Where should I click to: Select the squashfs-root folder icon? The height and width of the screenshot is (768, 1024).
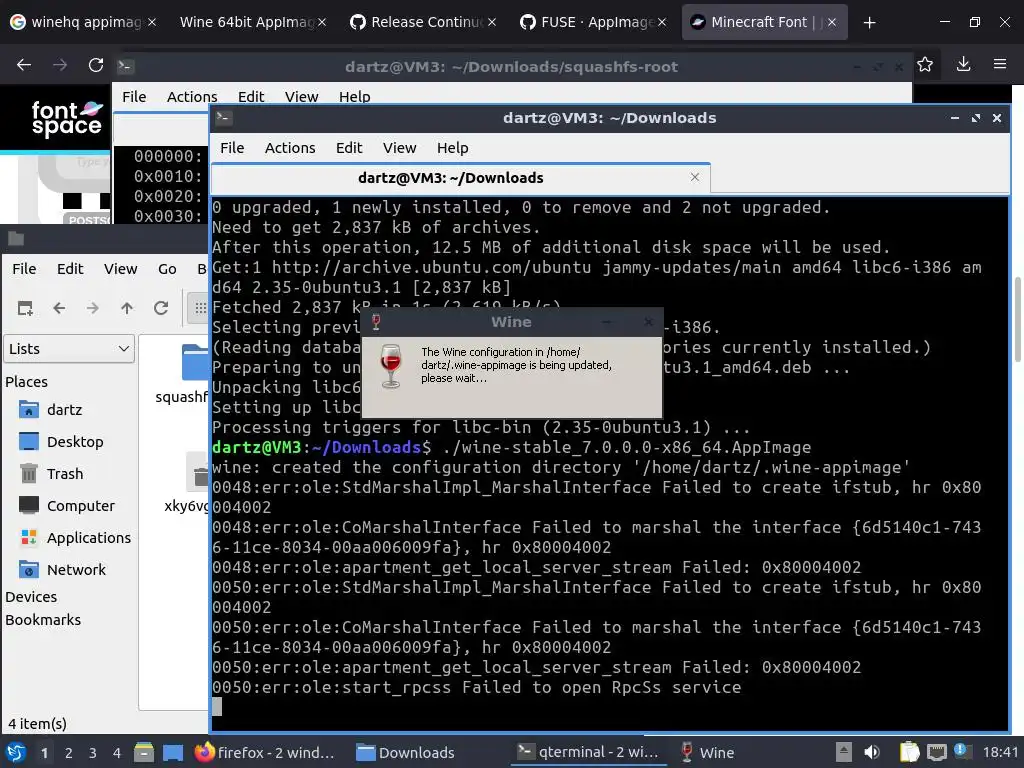click(x=195, y=361)
